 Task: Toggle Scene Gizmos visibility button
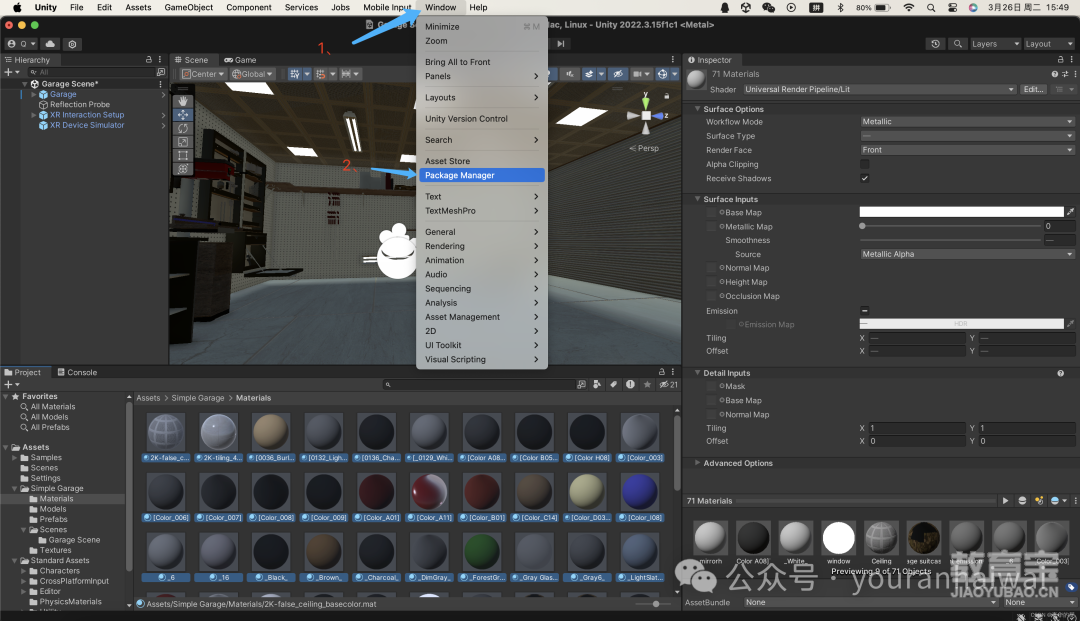click(x=662, y=74)
